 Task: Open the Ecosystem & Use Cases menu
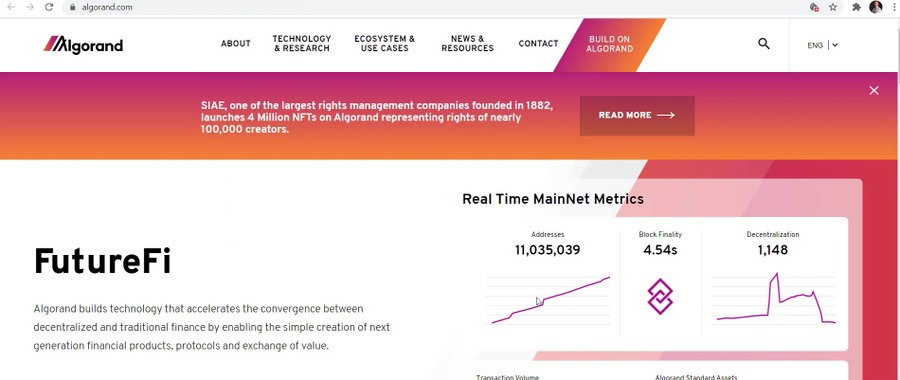[x=385, y=44]
